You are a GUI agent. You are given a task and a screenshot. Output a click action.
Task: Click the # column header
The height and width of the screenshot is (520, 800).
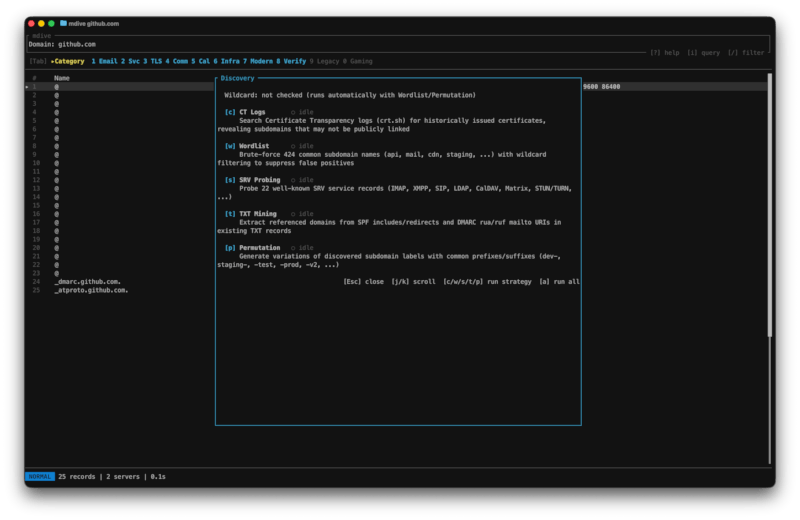click(x=34, y=78)
